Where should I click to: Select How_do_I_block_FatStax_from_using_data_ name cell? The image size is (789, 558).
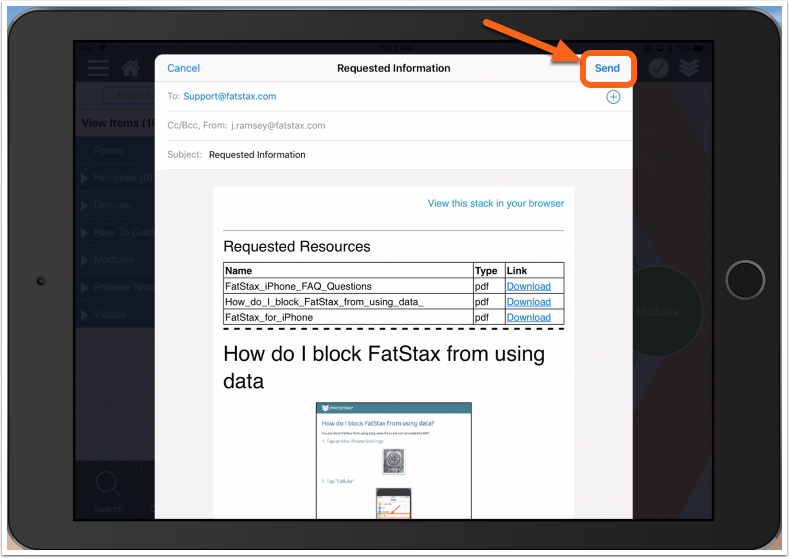(x=348, y=302)
